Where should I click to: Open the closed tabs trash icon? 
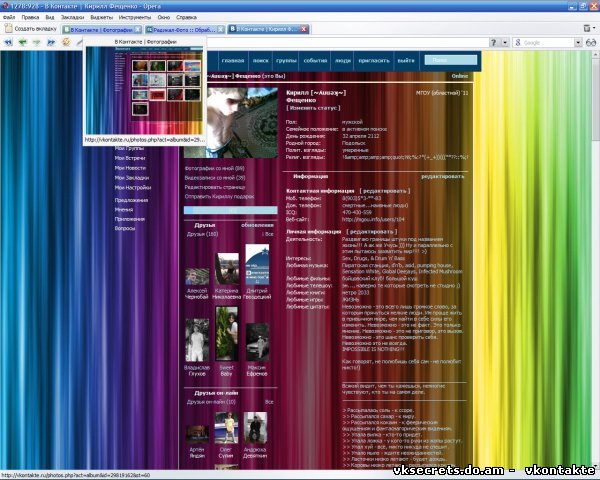click(x=587, y=28)
